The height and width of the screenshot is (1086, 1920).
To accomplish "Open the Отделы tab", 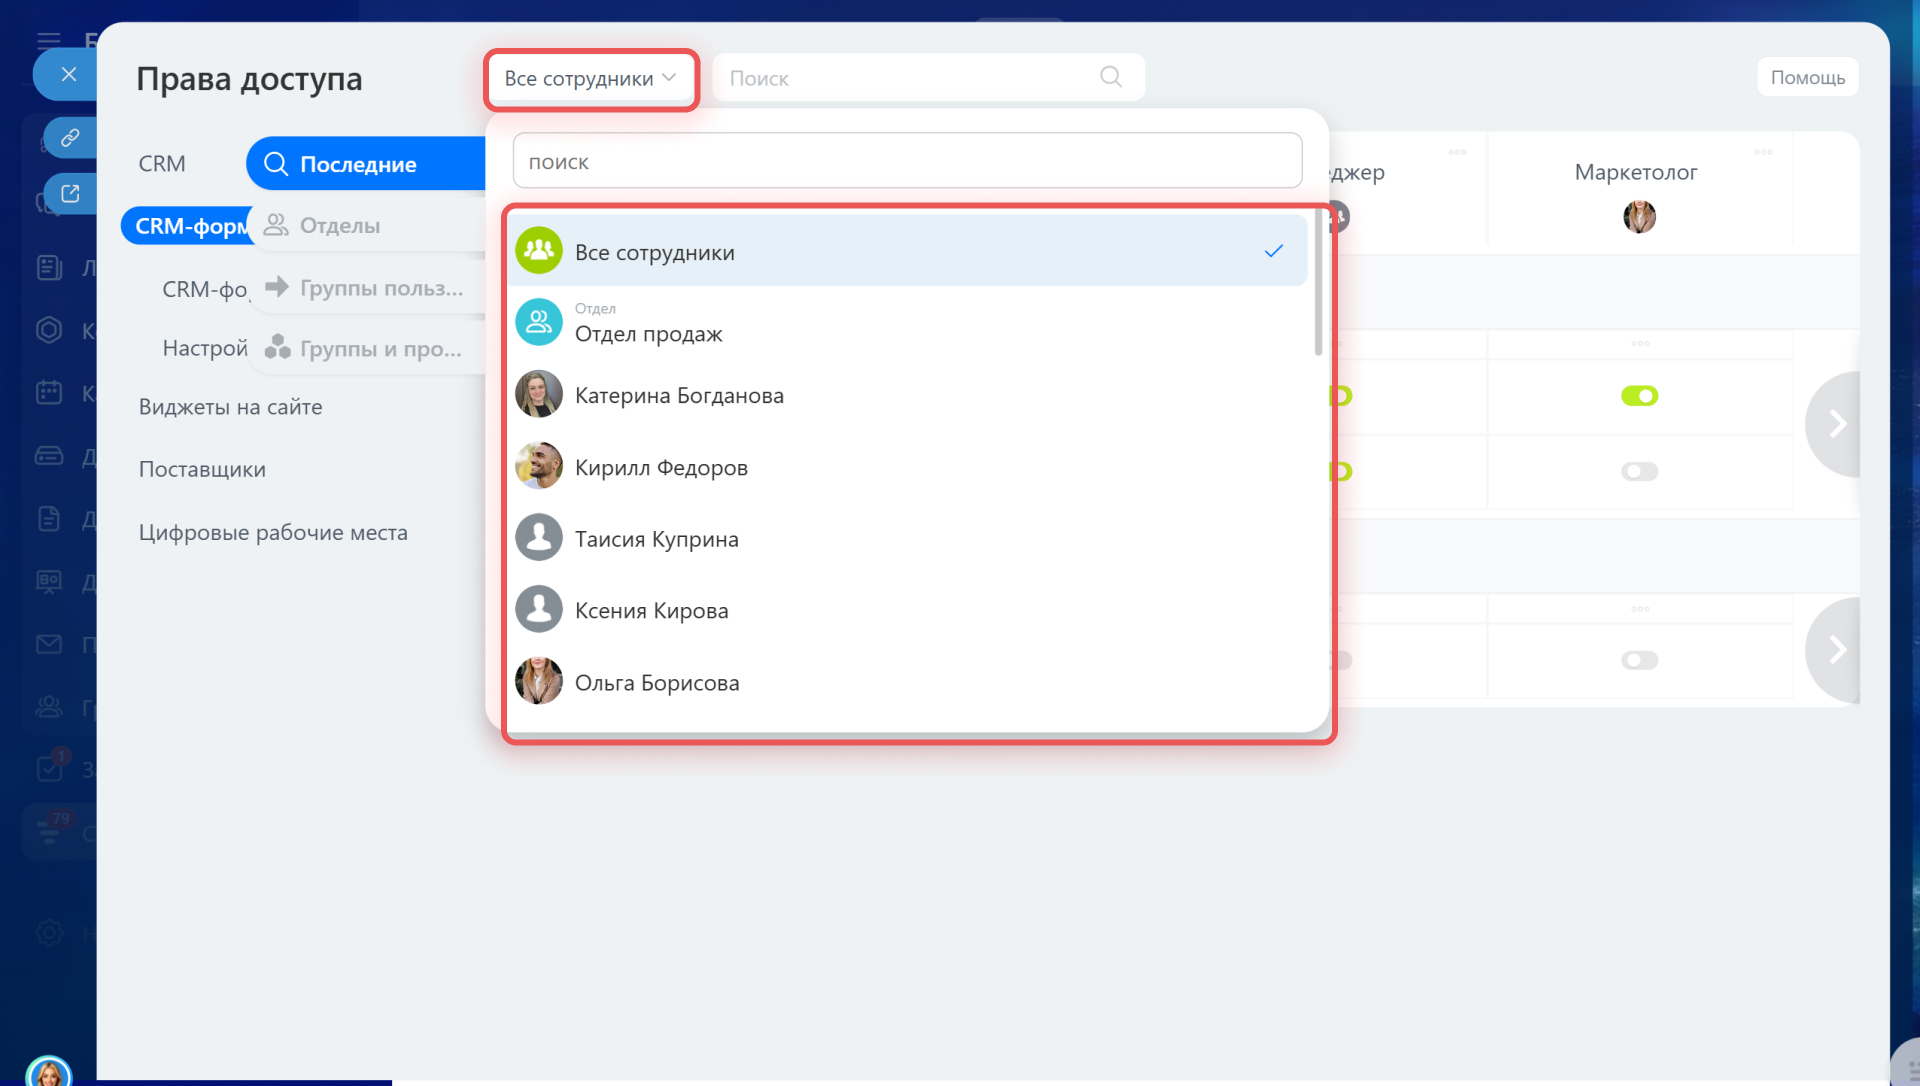I will point(340,226).
